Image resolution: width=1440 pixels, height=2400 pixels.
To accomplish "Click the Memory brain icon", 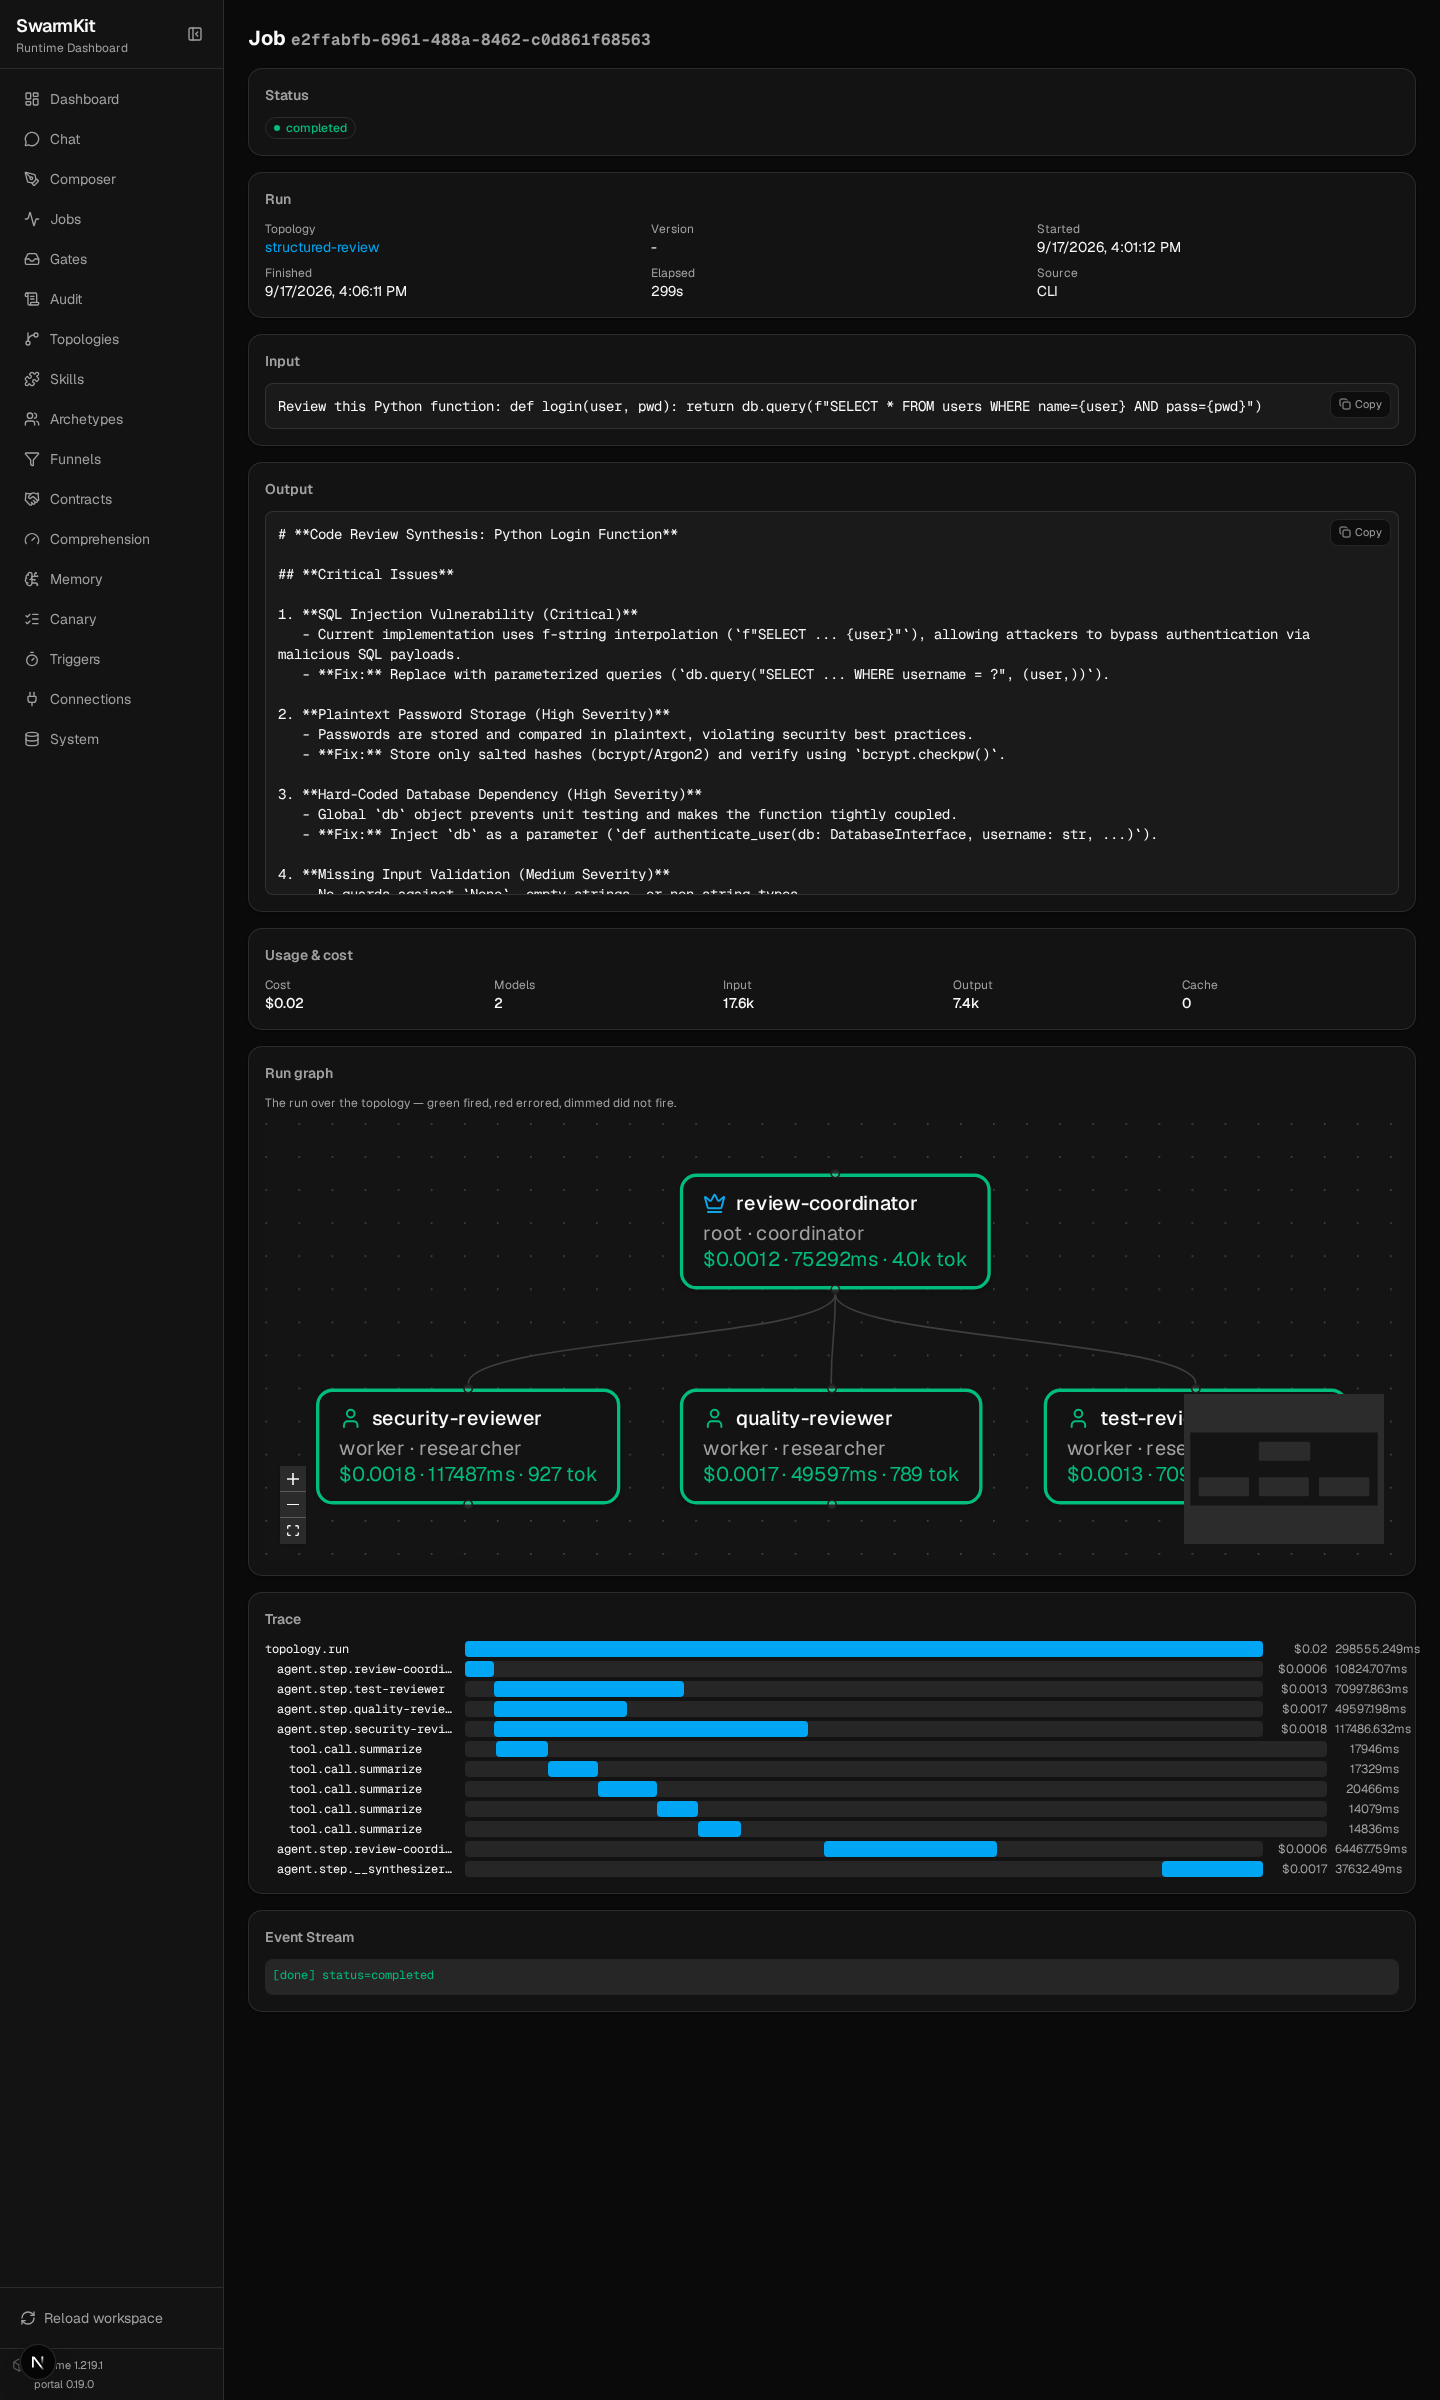I will pos(32,579).
